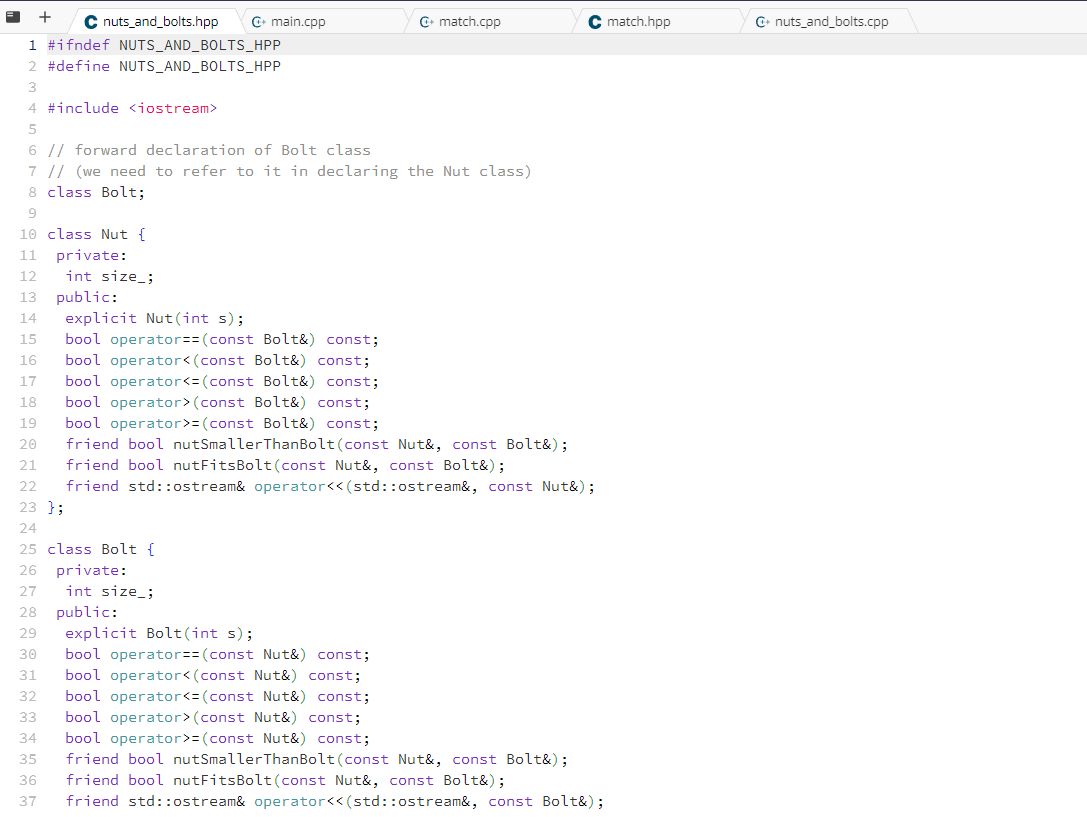Click 'class Nut {' declaration

96,234
